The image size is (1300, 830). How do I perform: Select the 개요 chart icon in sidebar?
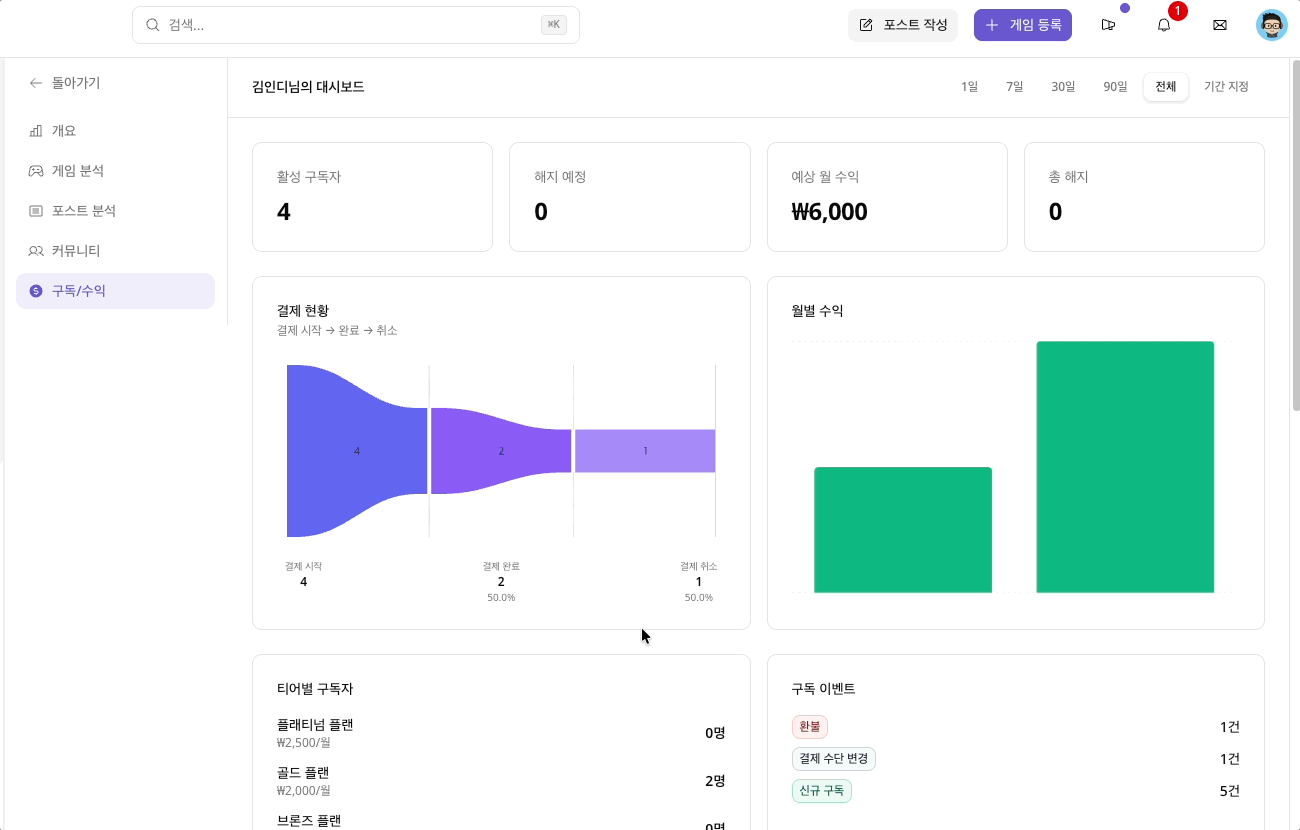(x=36, y=131)
